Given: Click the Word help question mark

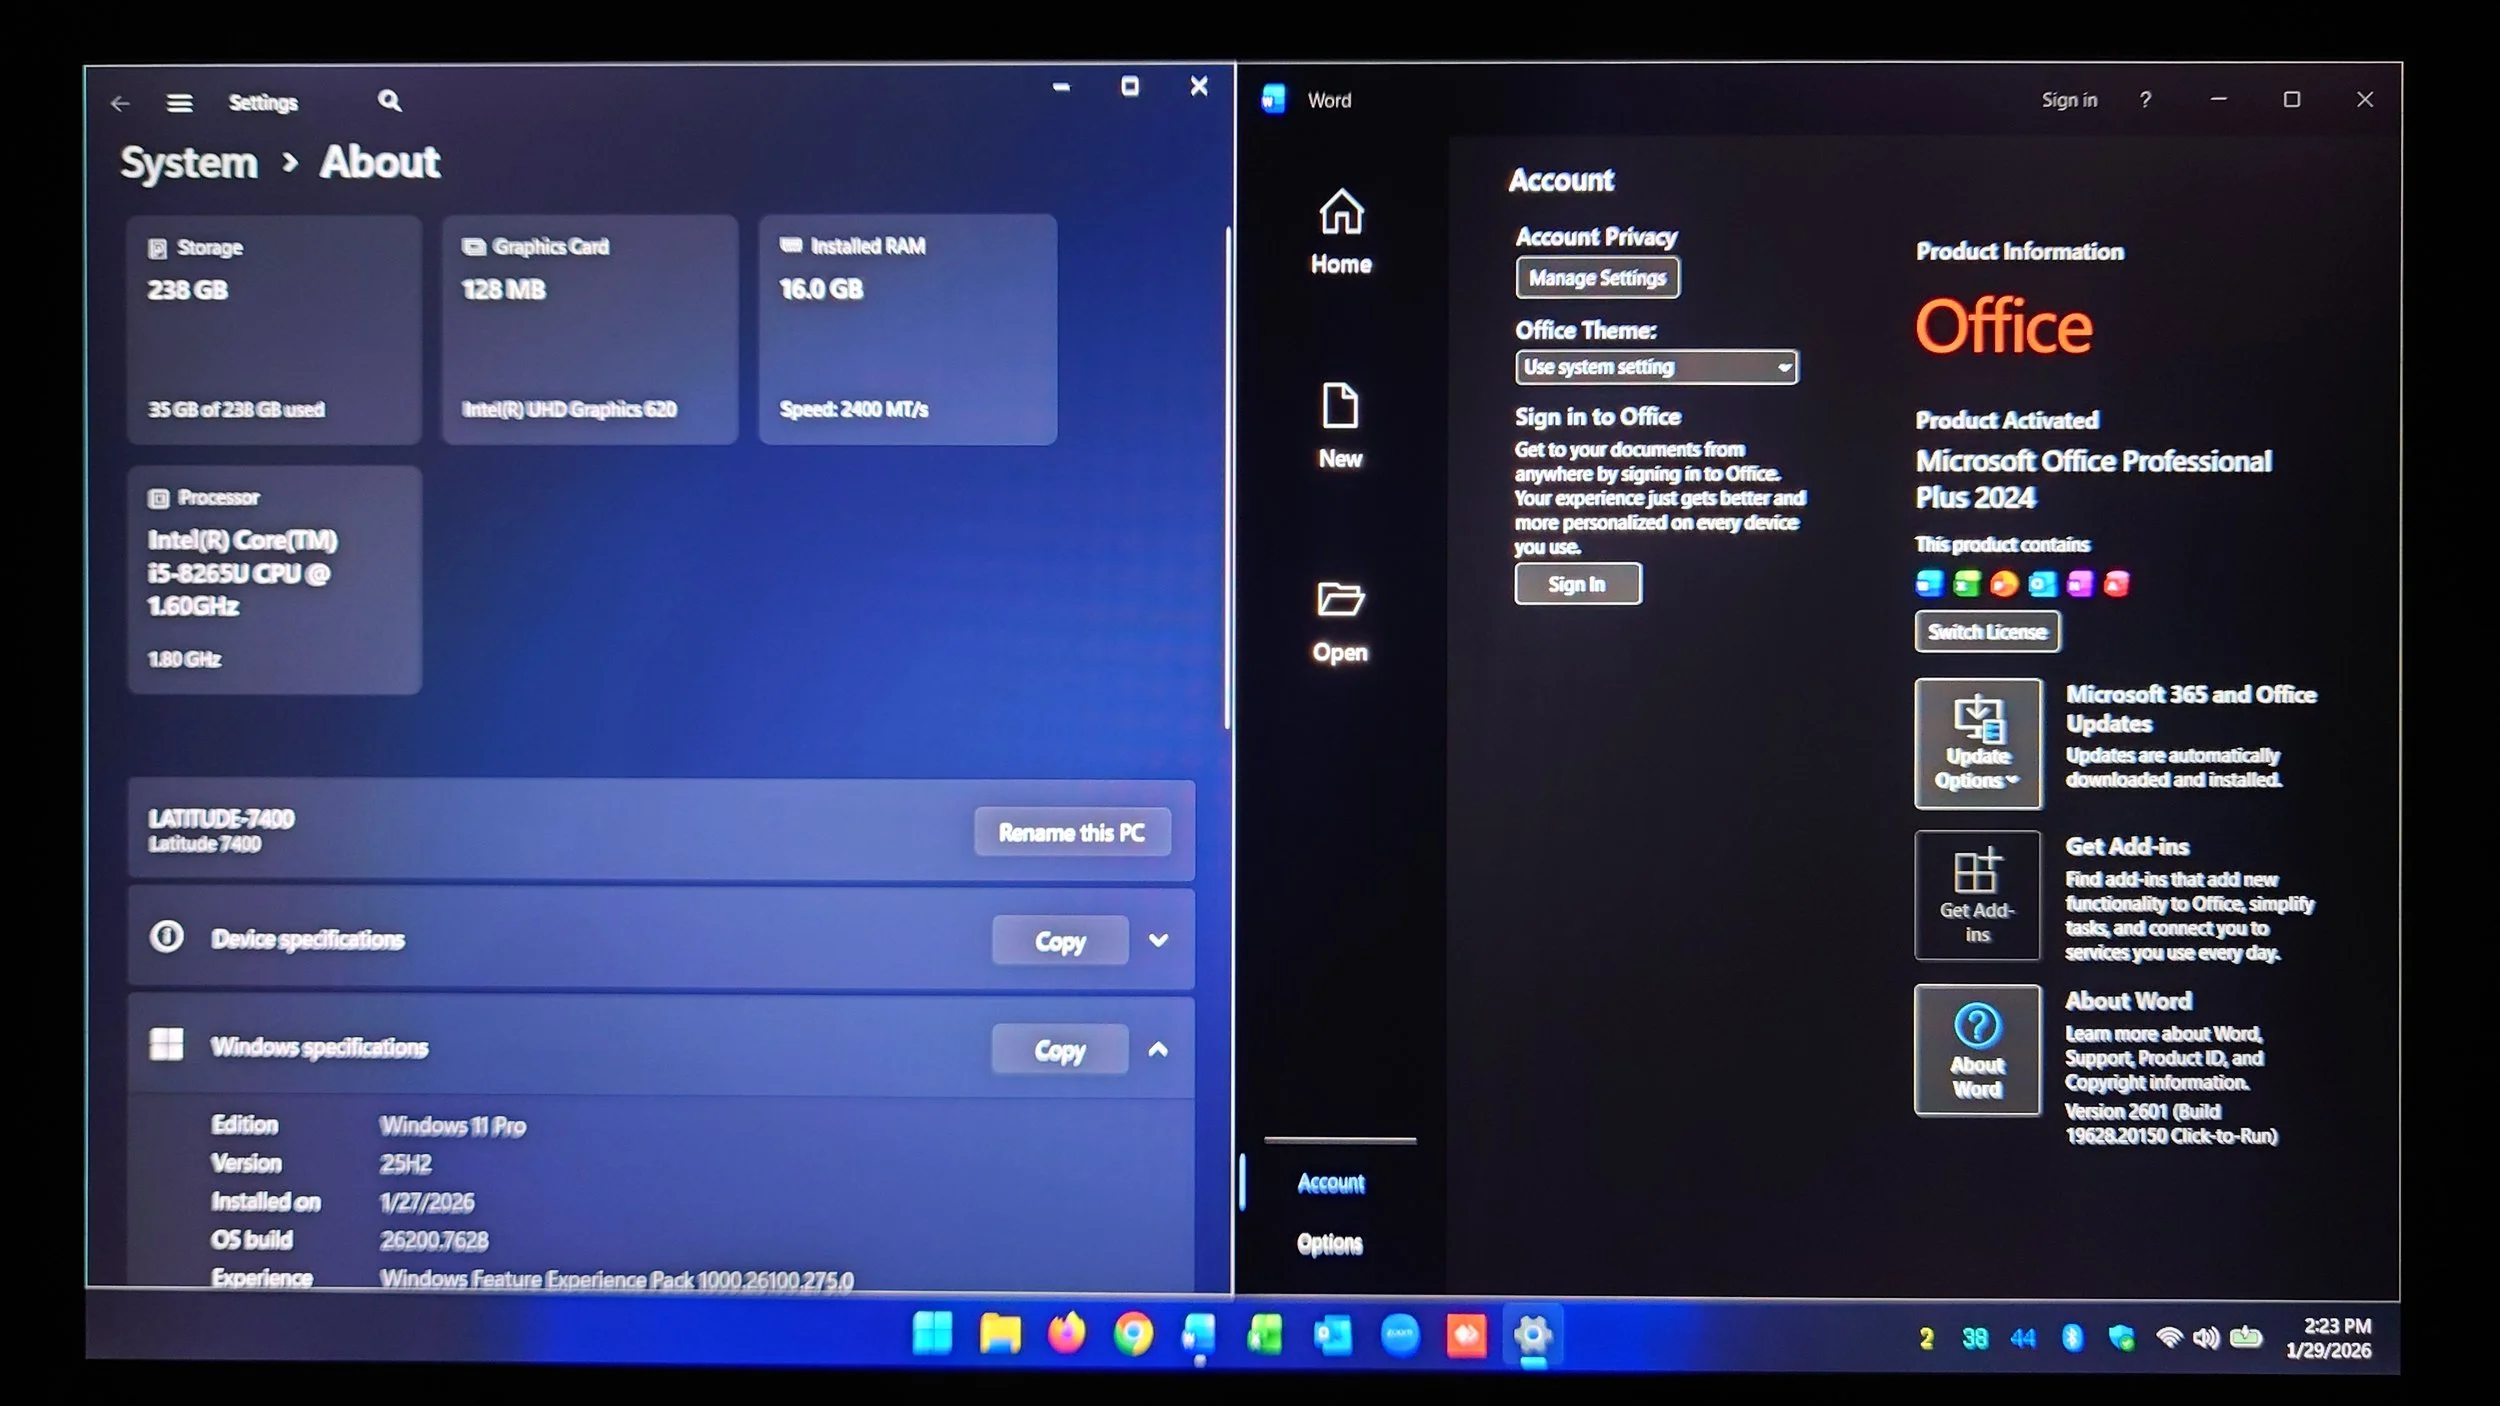Looking at the screenshot, I should tap(2145, 100).
